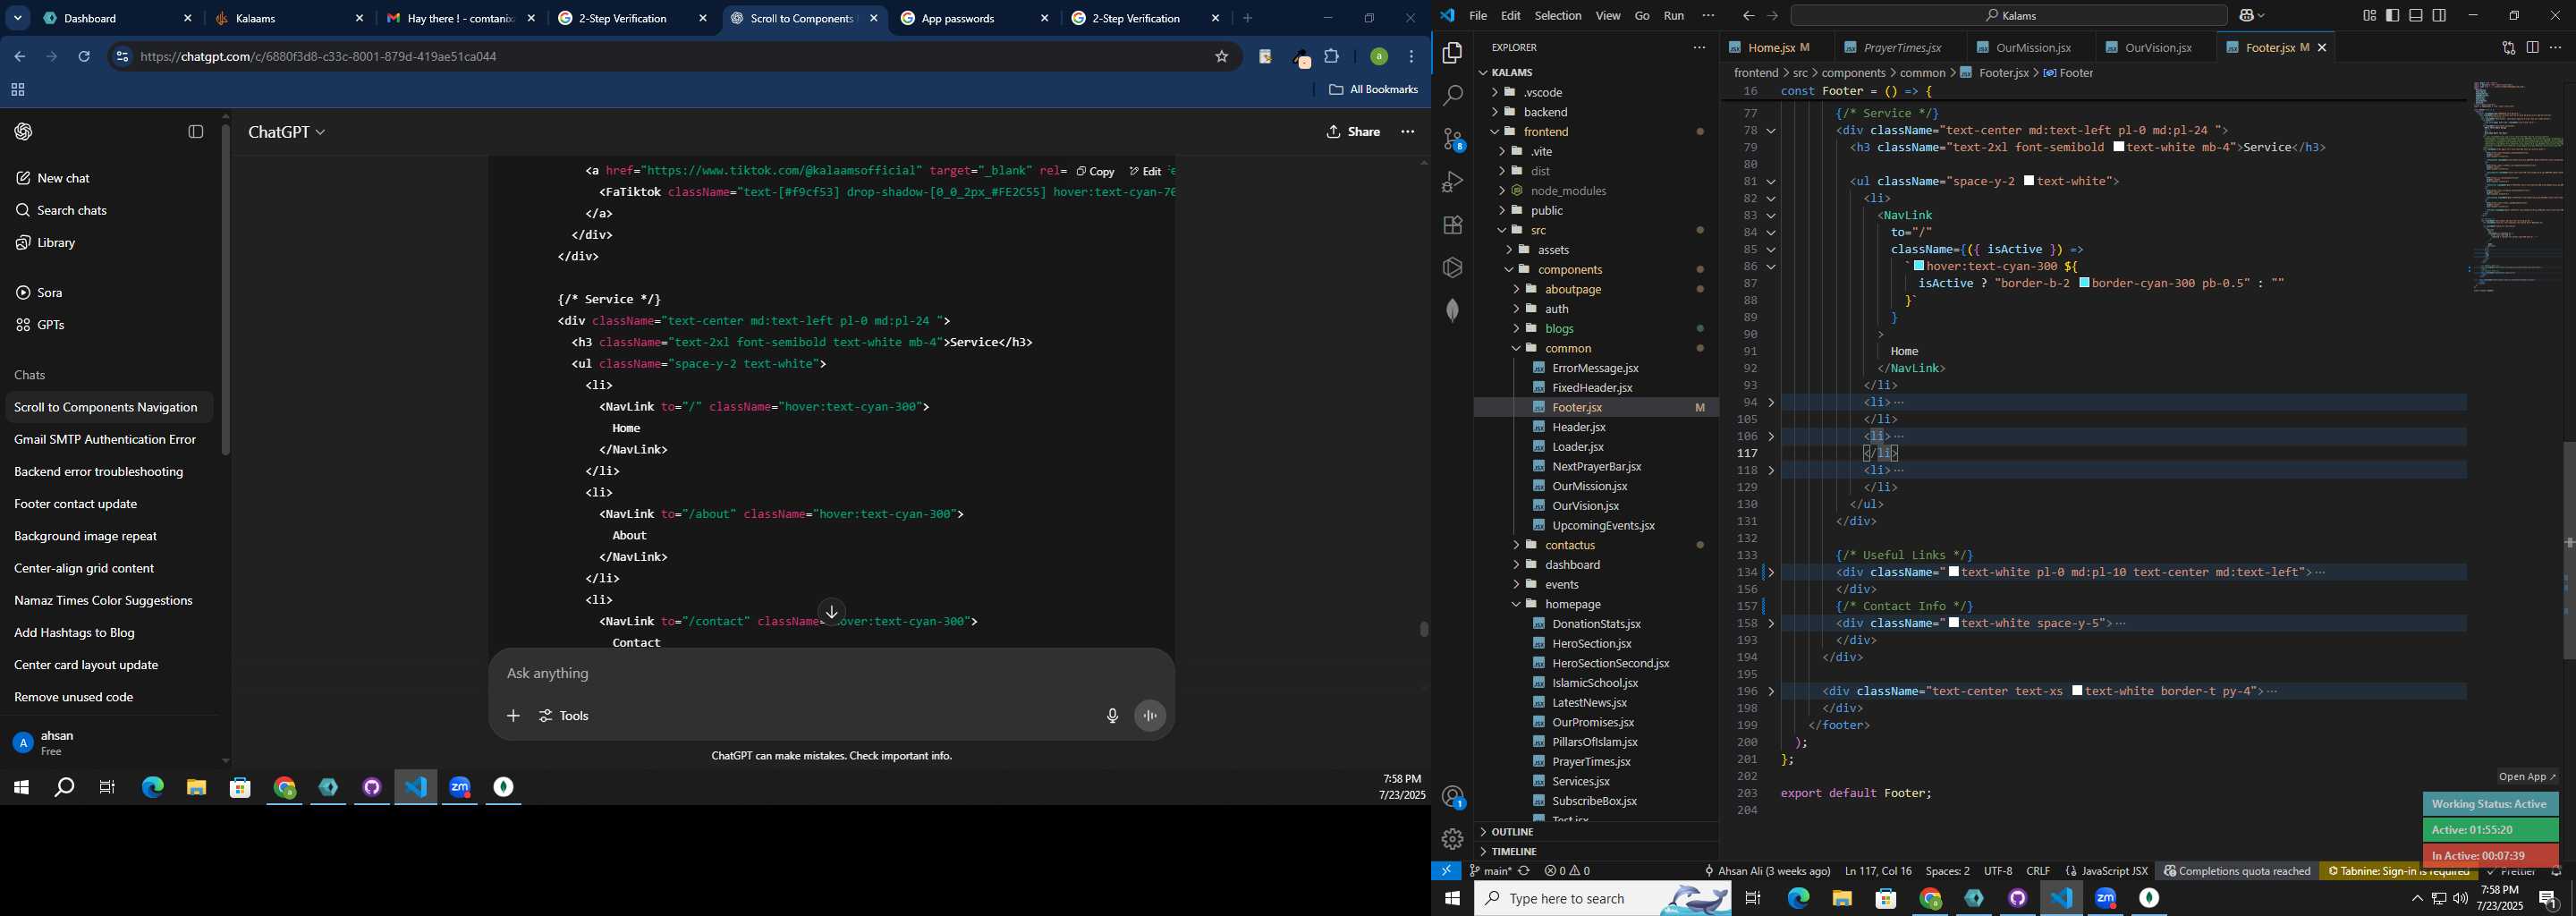This screenshot has width=2576, height=916.
Task: Open Chrome tab search dropdown arrow
Action: (18, 18)
